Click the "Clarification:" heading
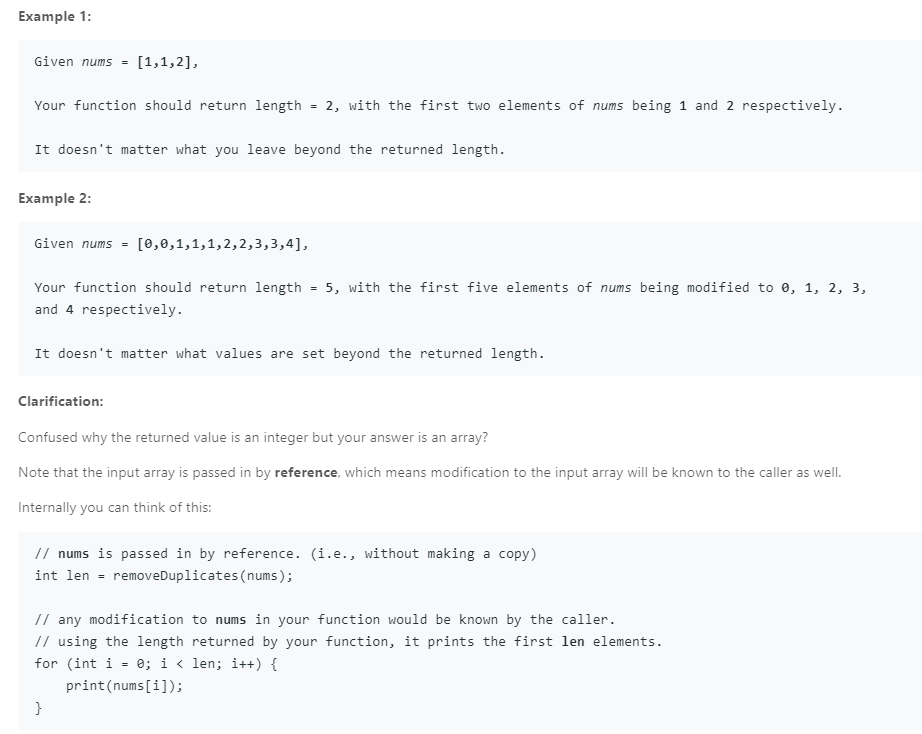The height and width of the screenshot is (734, 922). (x=60, y=401)
